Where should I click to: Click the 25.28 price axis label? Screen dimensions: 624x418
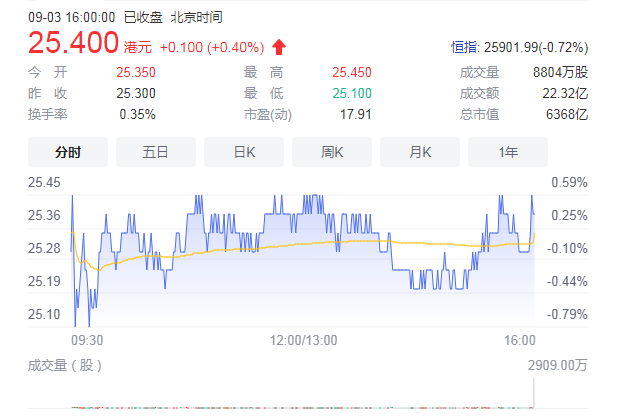[x=44, y=249]
